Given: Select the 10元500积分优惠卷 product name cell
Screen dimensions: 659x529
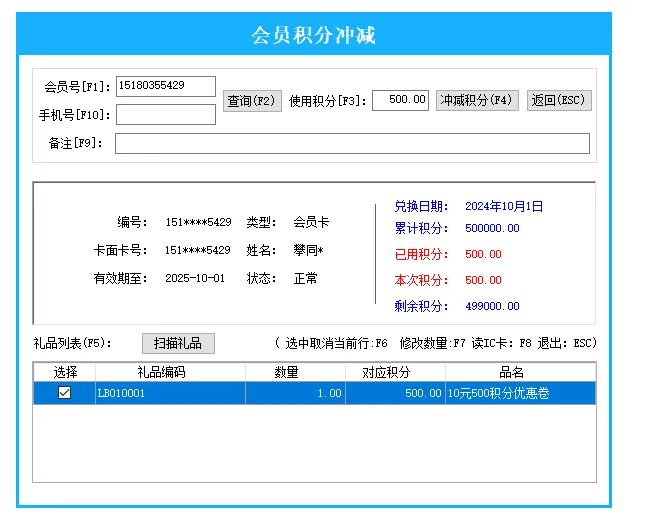Looking at the screenshot, I should point(520,393).
